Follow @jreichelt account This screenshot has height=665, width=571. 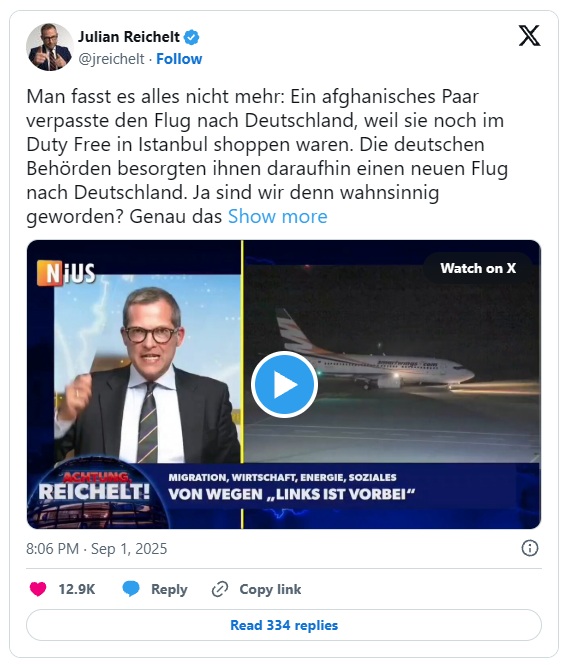click(x=179, y=59)
